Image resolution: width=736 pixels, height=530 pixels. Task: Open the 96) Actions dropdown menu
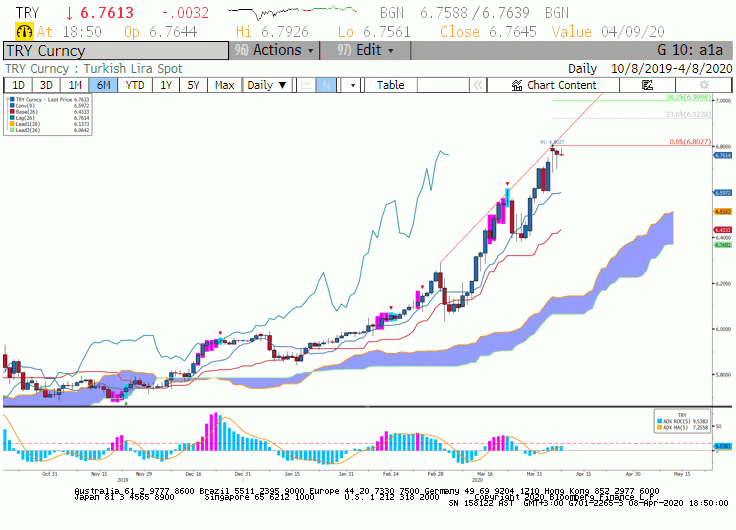point(274,50)
